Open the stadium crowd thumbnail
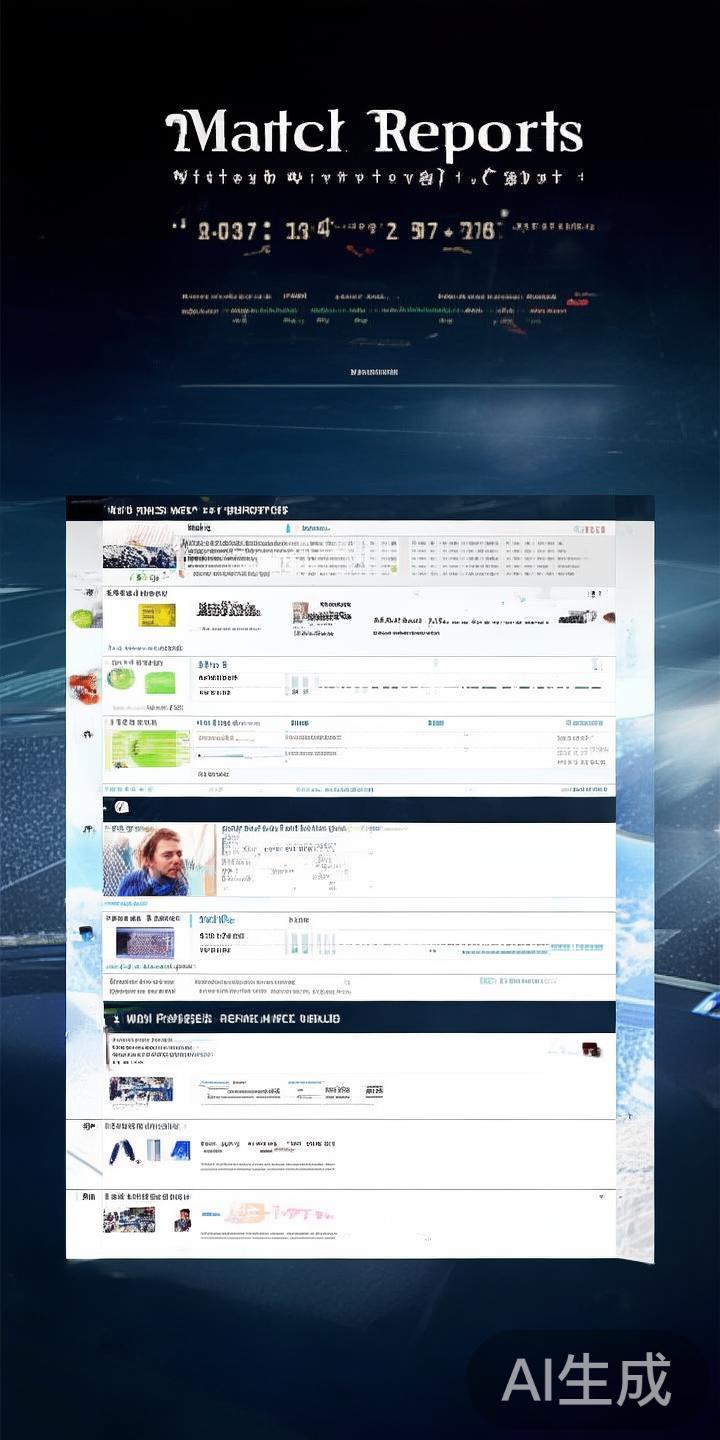Viewport: 720px width, 1440px height. (145, 942)
